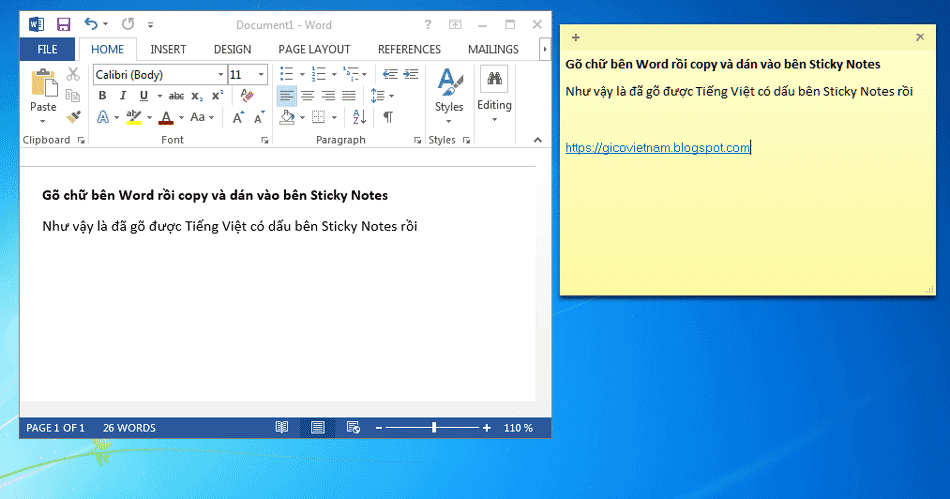
Task: Click Decrease Indent icon
Action: pyautogui.click(x=390, y=74)
